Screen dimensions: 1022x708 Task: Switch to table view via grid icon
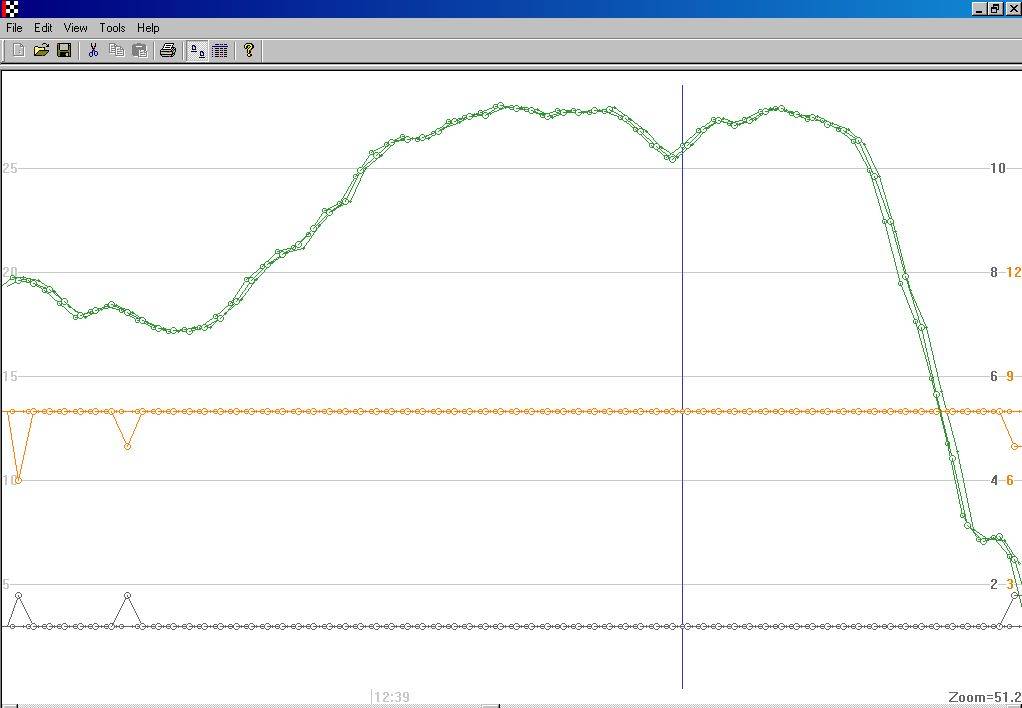(220, 50)
